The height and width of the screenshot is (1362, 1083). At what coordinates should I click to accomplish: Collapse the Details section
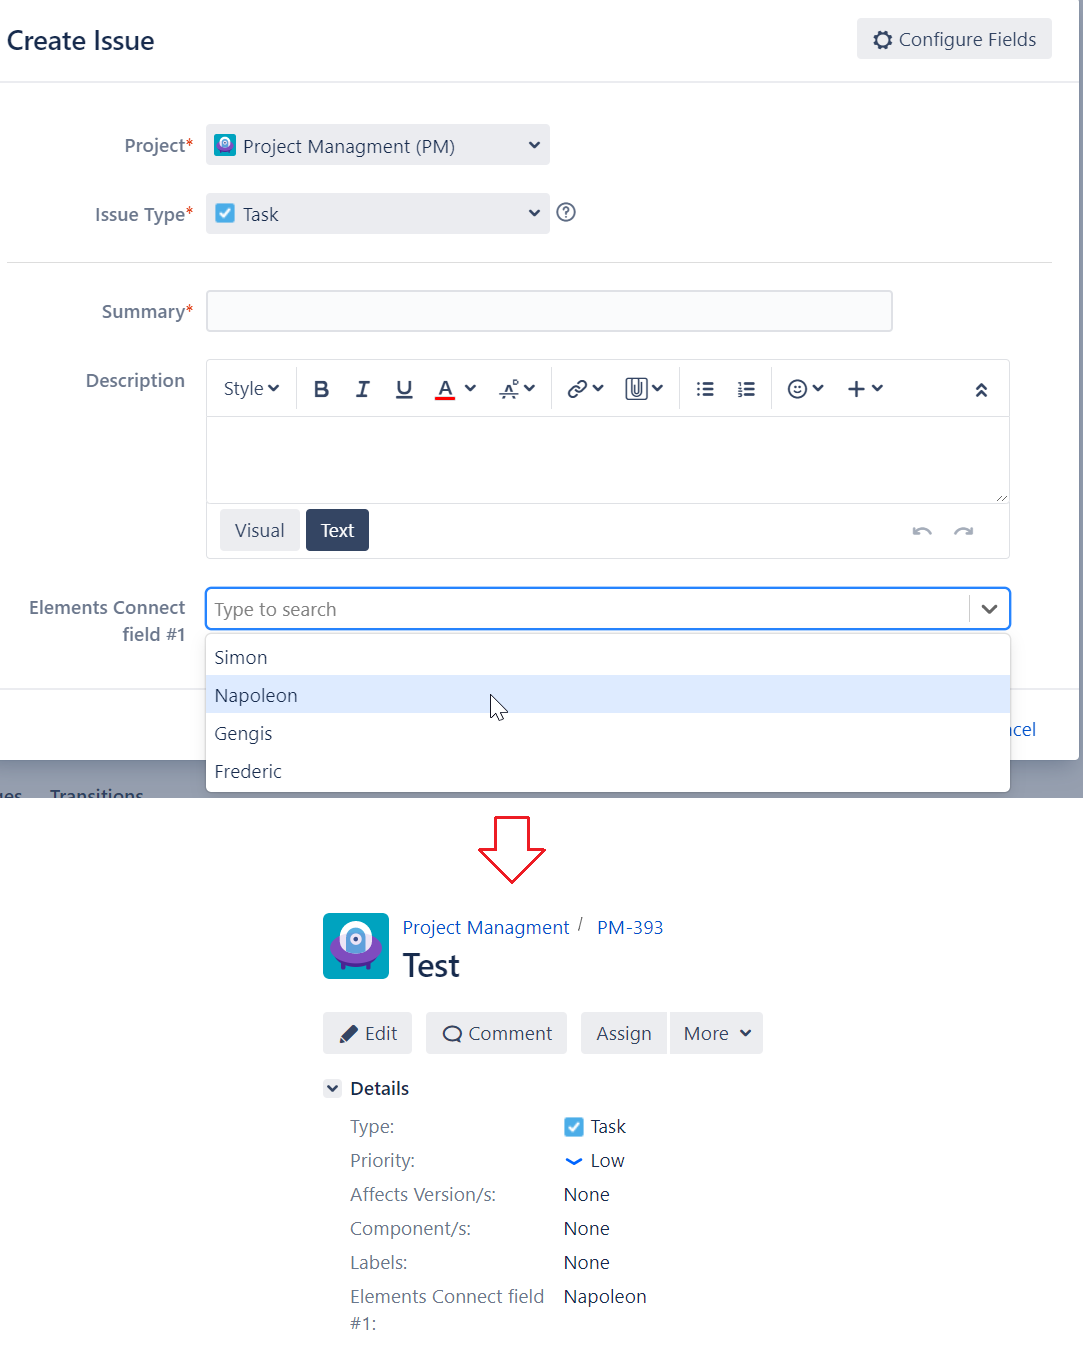[x=333, y=1089]
